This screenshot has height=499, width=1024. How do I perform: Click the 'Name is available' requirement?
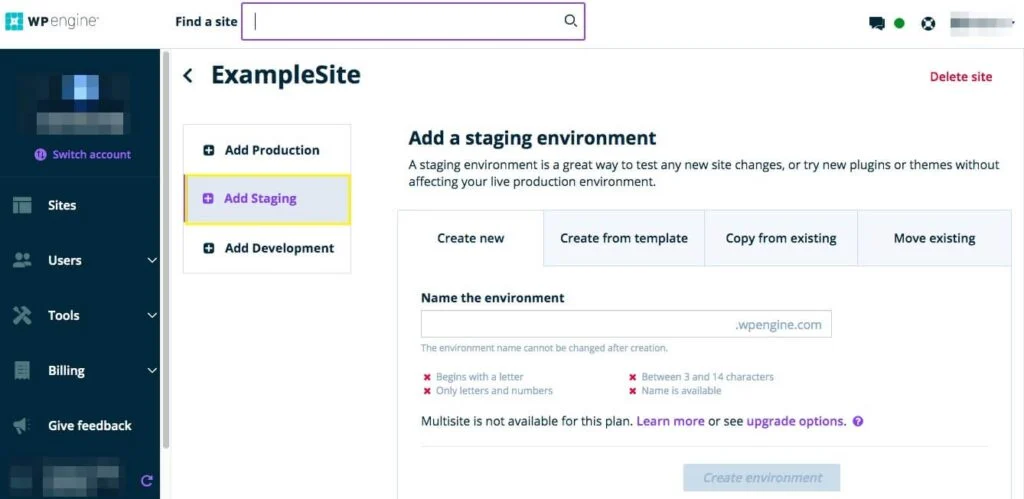click(681, 391)
